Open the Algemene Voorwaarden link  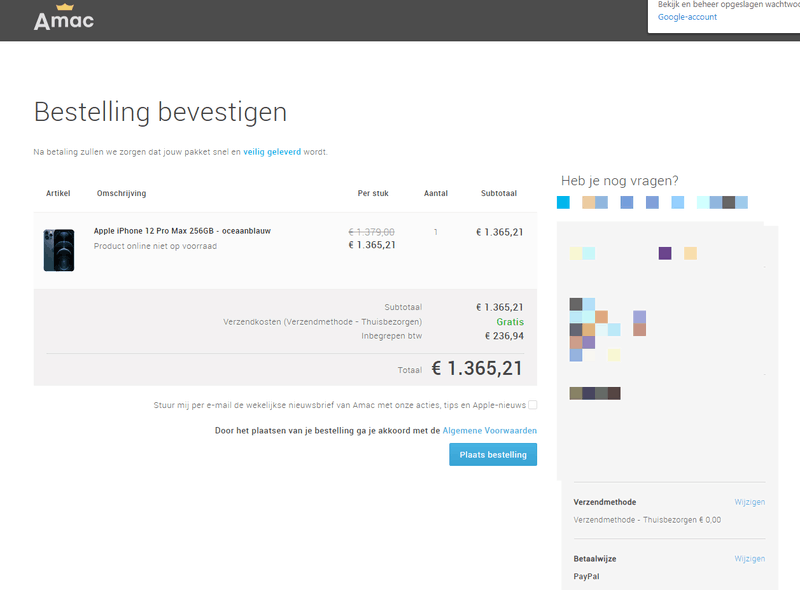(x=489, y=430)
